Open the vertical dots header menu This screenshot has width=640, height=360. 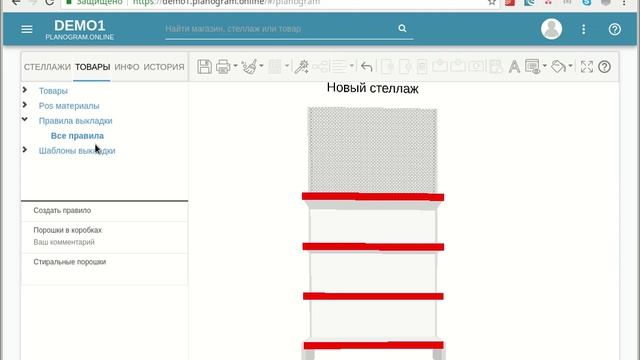584,29
